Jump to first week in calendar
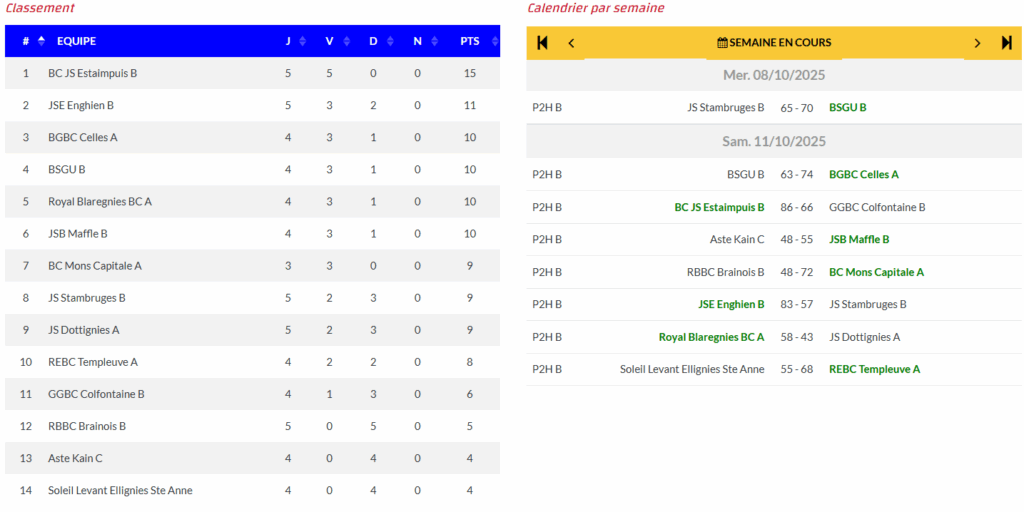 [543, 43]
